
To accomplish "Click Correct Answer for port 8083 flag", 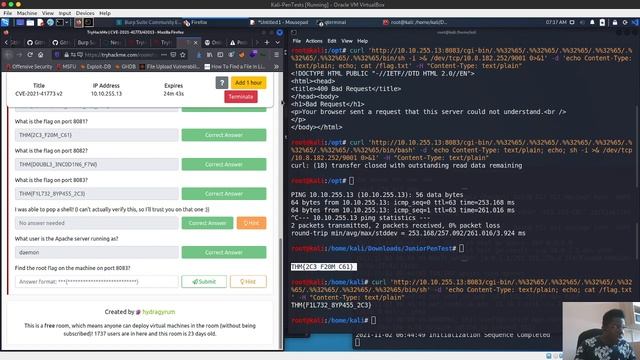I will point(224,194).
